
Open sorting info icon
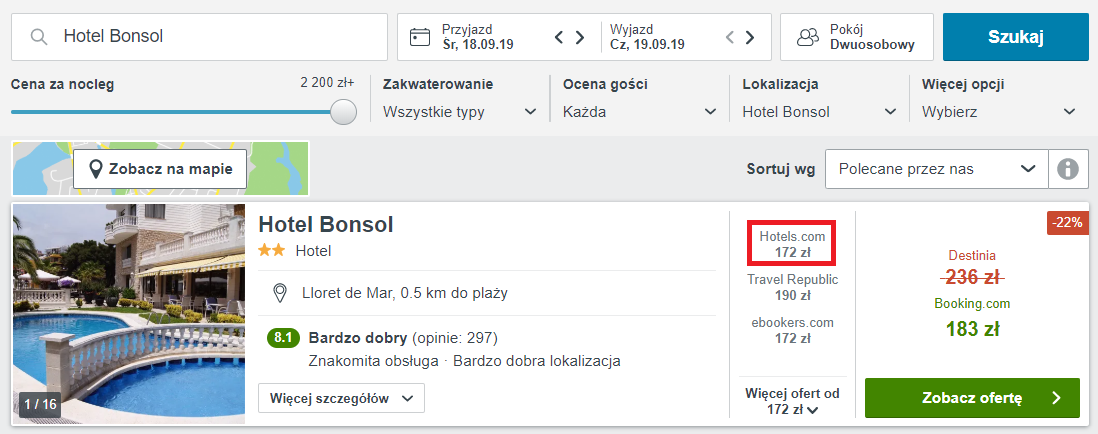point(1067,169)
